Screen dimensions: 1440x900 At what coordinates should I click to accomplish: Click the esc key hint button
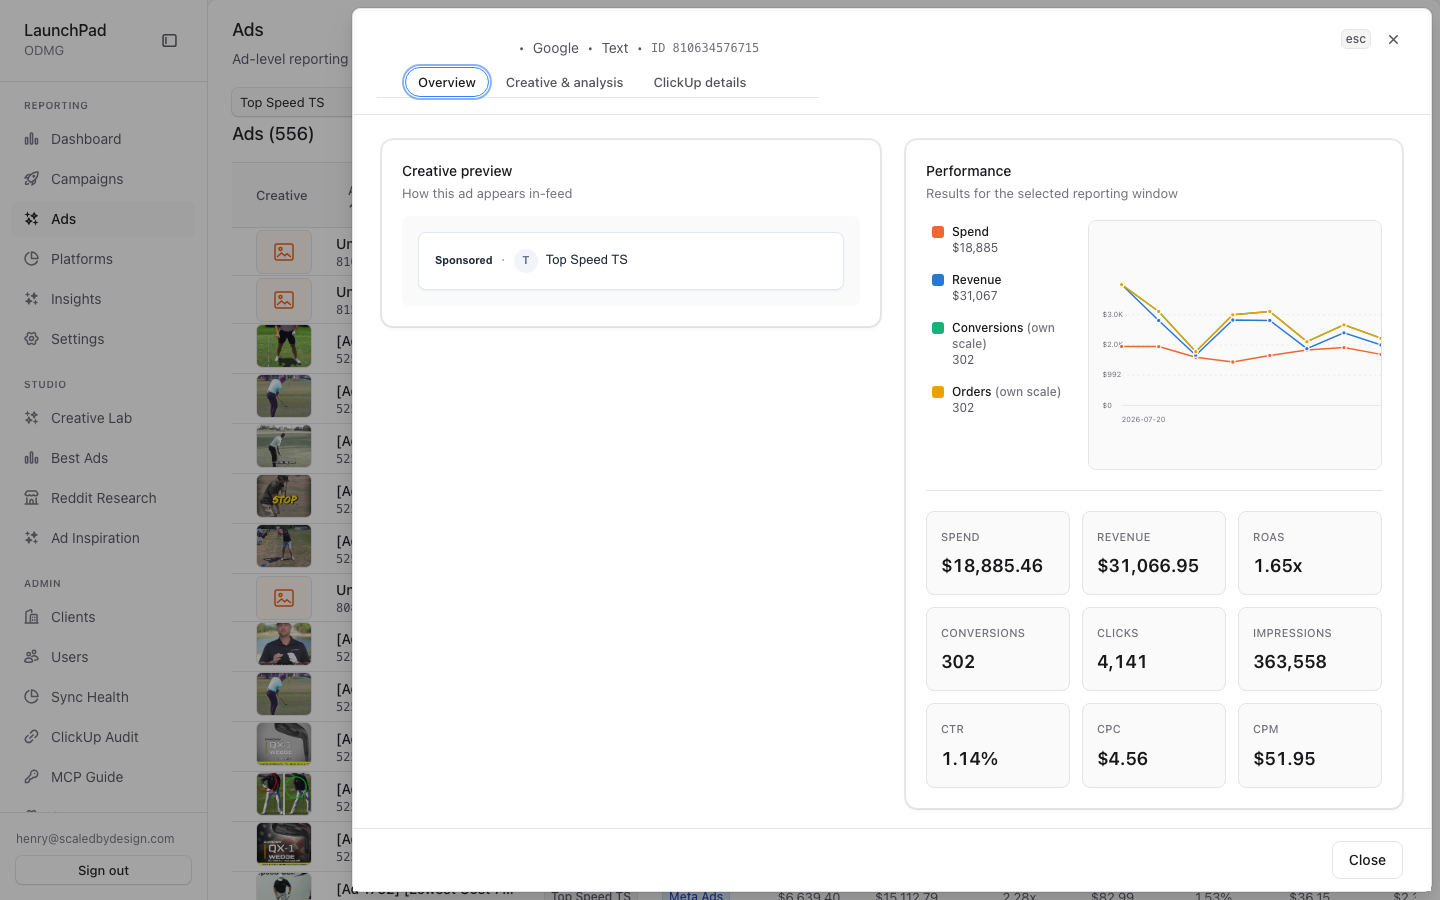point(1356,39)
